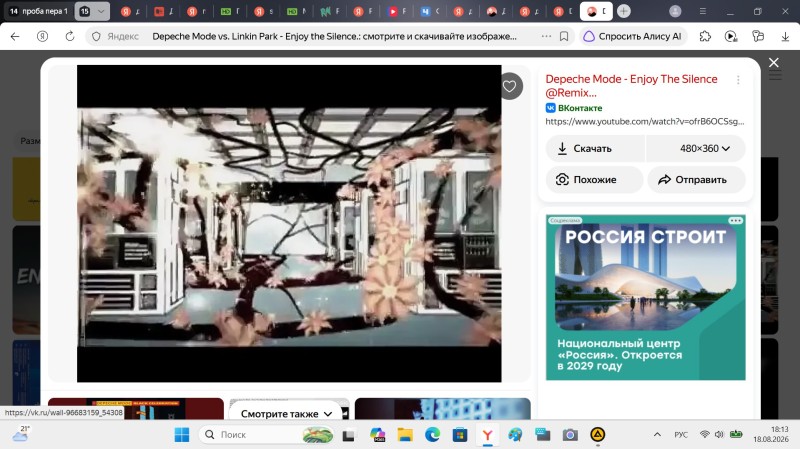Open the youtube.com watch URL link
Screen dimensions: 800x449
(644, 121)
